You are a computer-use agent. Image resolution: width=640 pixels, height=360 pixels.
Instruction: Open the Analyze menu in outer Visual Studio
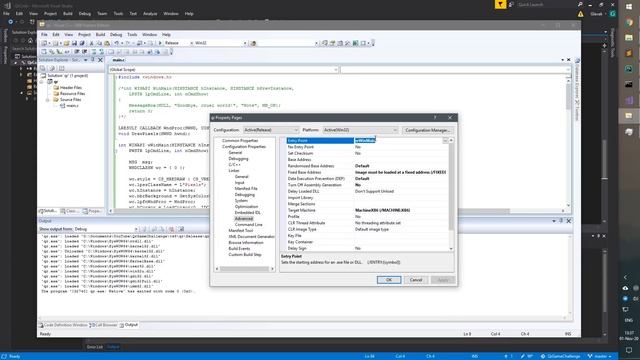click(x=150, y=13)
